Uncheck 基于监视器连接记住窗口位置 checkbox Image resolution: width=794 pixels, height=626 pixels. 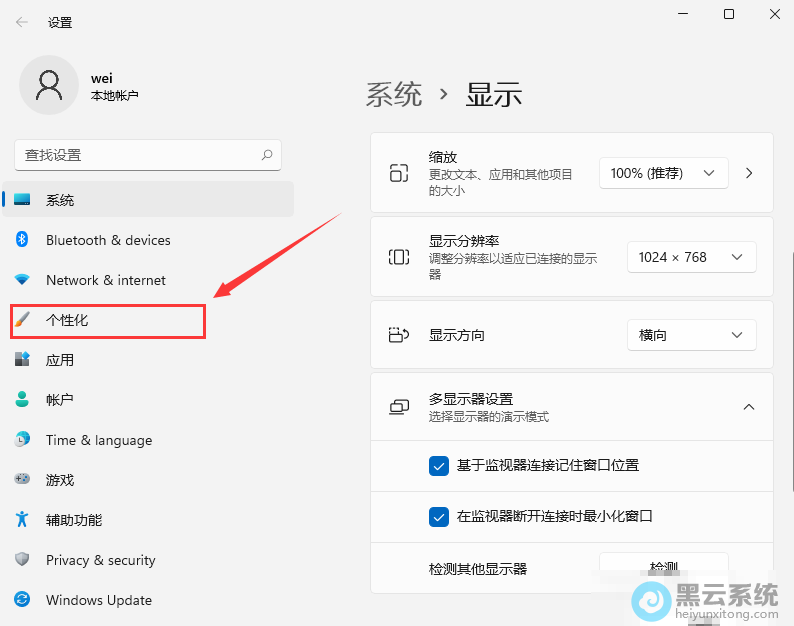point(438,465)
